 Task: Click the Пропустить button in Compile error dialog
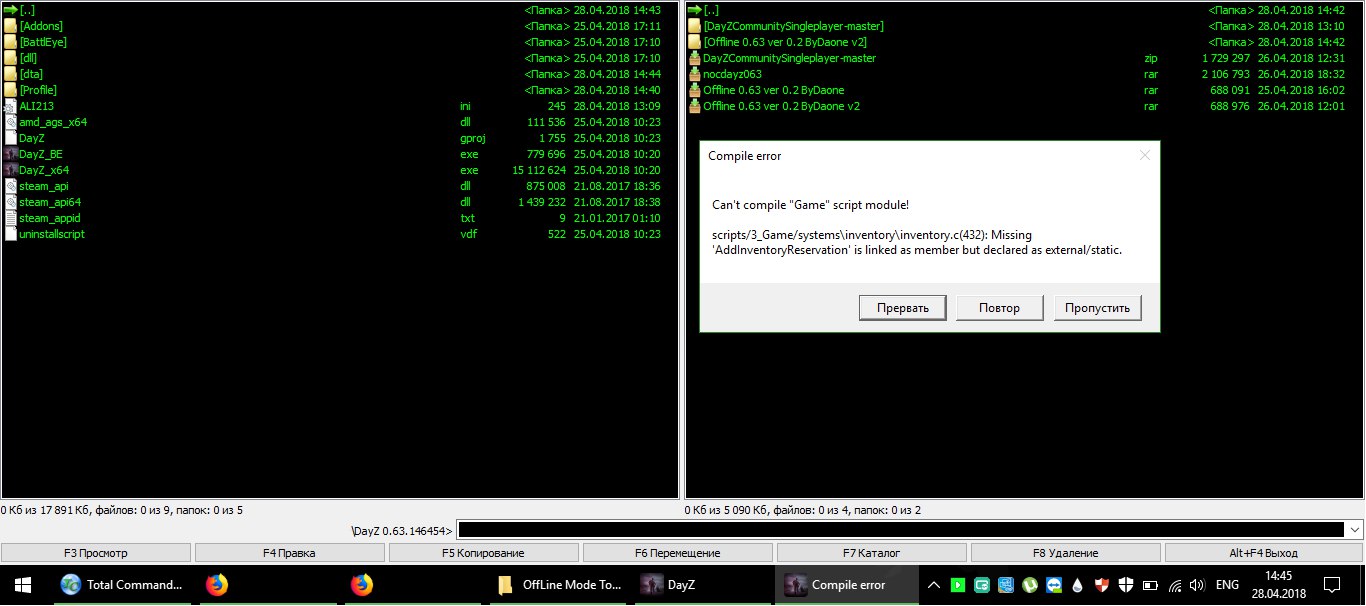(x=1097, y=308)
